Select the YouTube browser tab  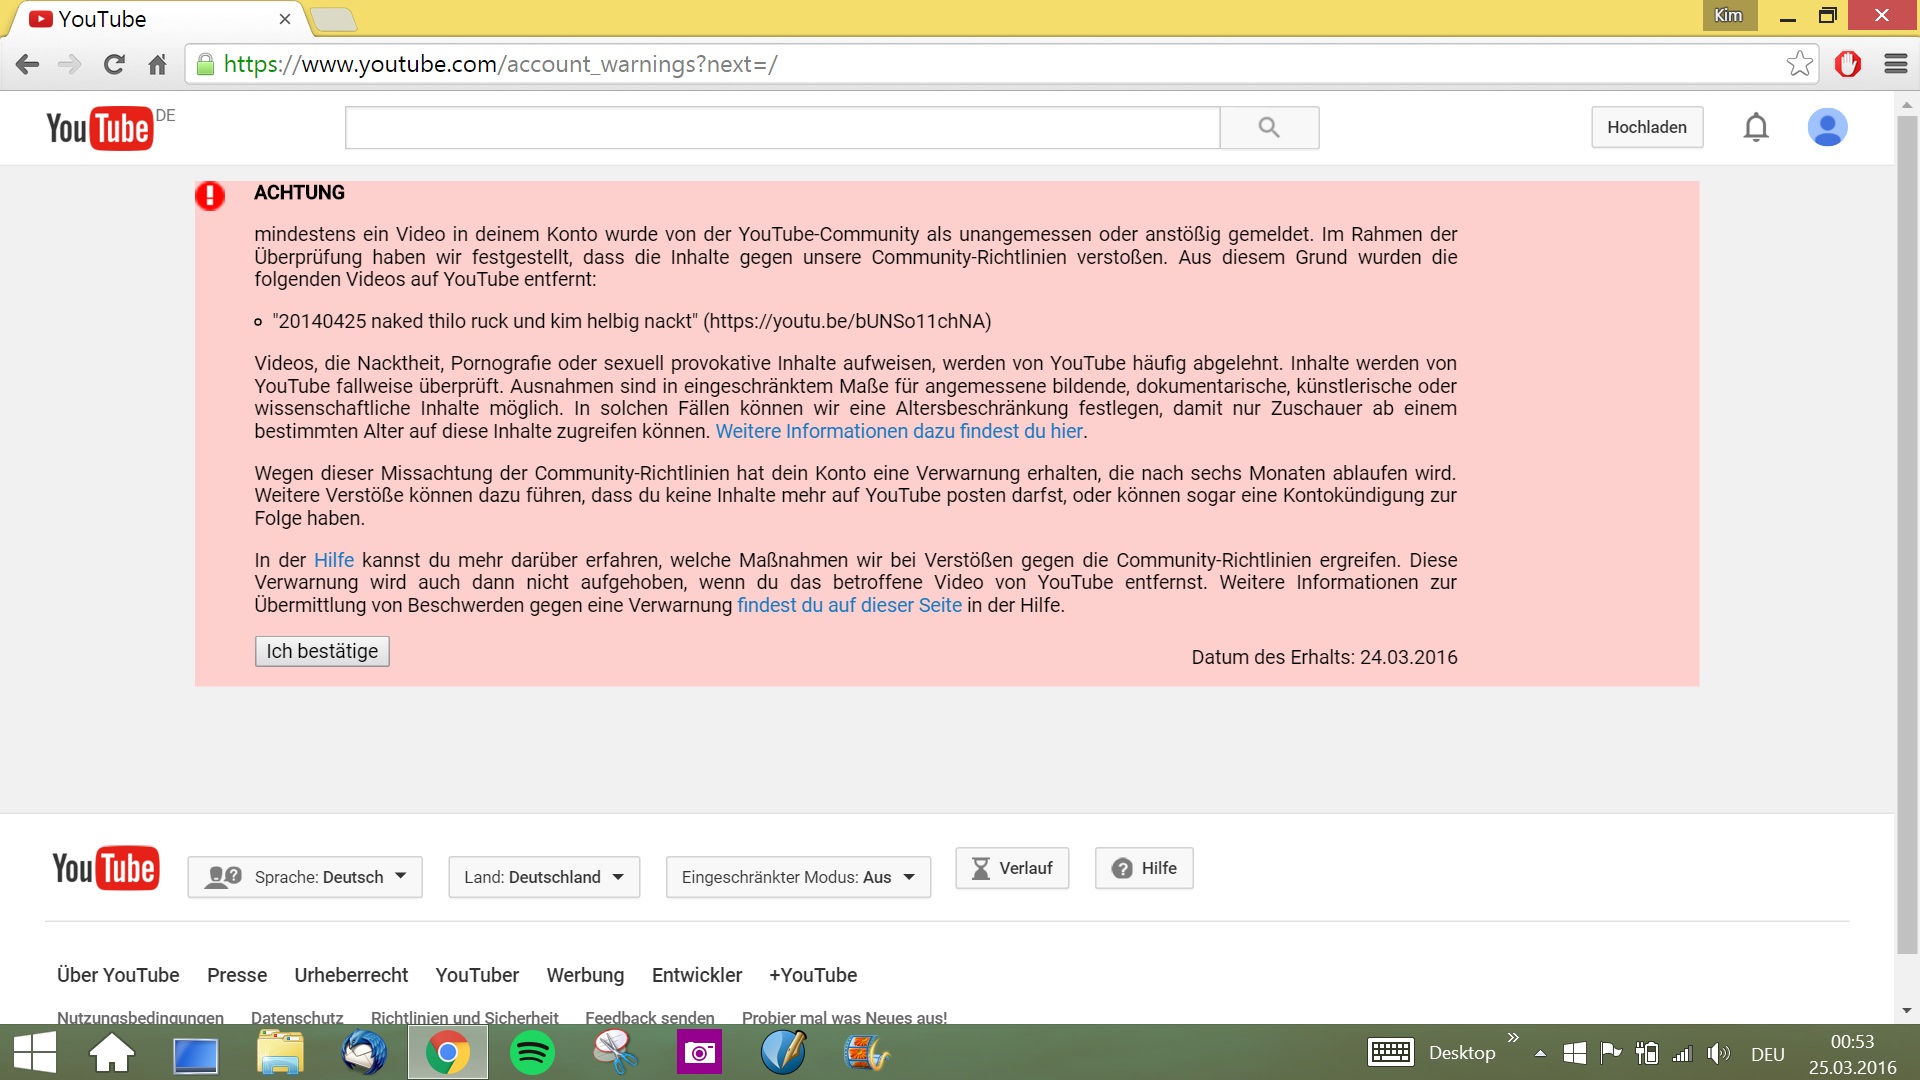pos(150,19)
